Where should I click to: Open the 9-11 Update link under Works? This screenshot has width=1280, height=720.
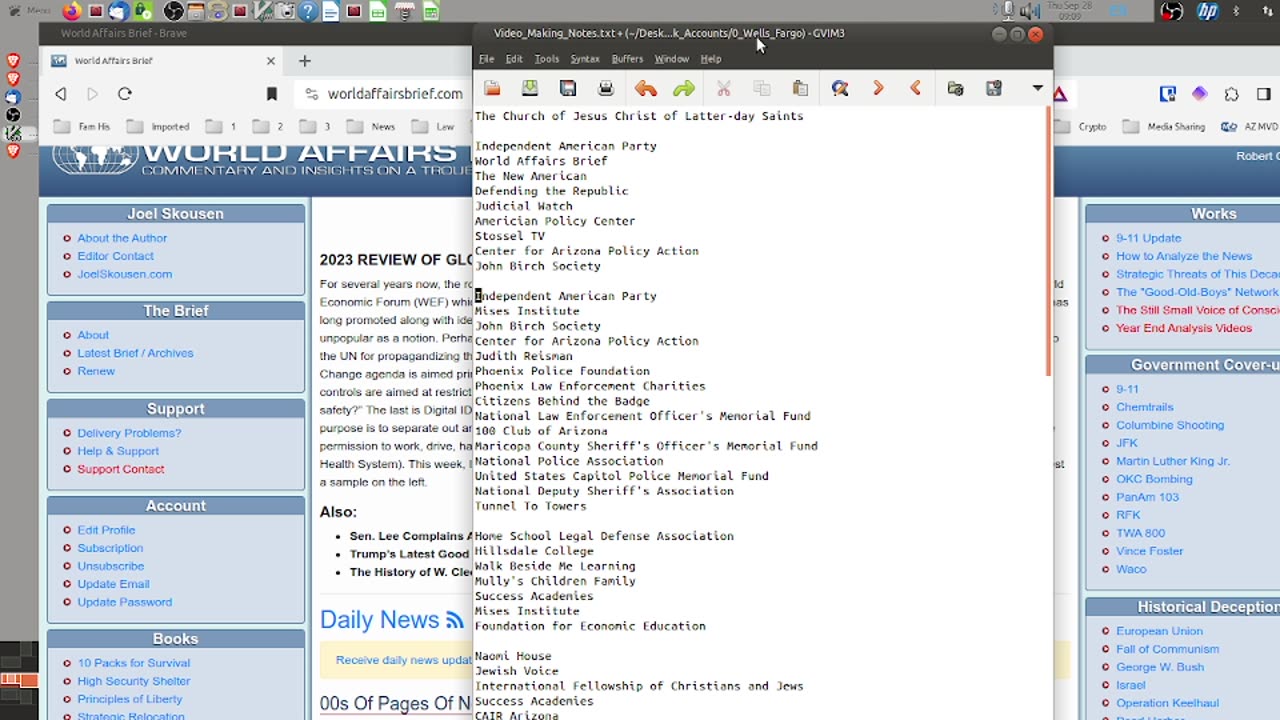[1148, 238]
